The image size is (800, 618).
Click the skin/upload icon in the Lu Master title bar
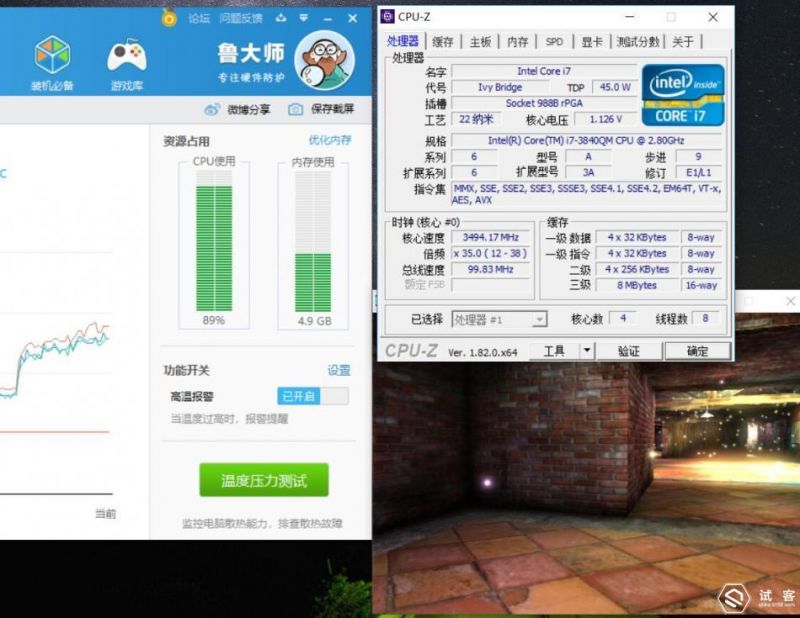281,18
